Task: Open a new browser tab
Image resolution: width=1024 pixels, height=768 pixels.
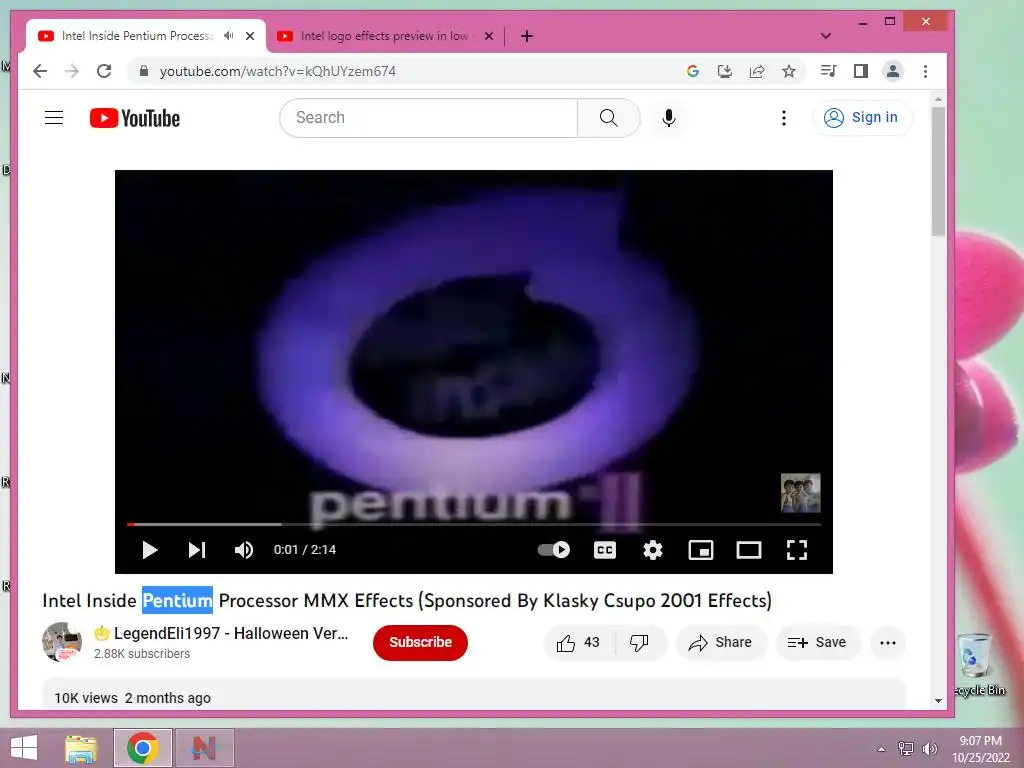Action: tap(527, 36)
